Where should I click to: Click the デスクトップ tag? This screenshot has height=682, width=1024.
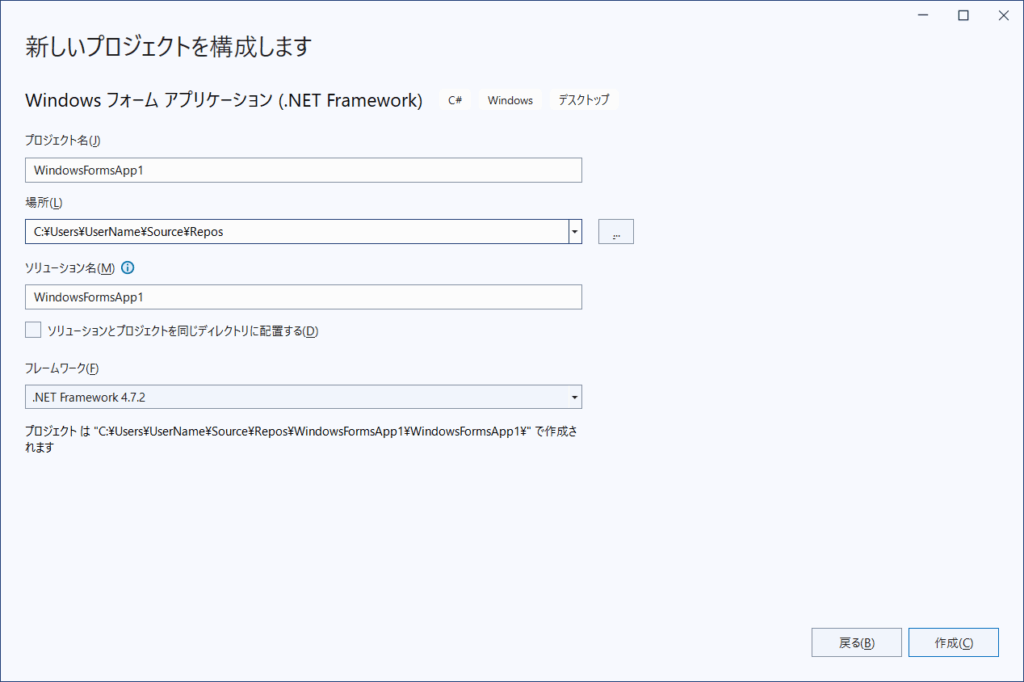pyautogui.click(x=584, y=100)
